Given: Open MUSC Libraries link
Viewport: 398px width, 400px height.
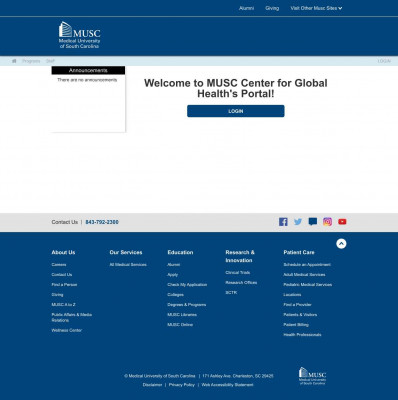Looking at the screenshot, I should coord(182,315).
